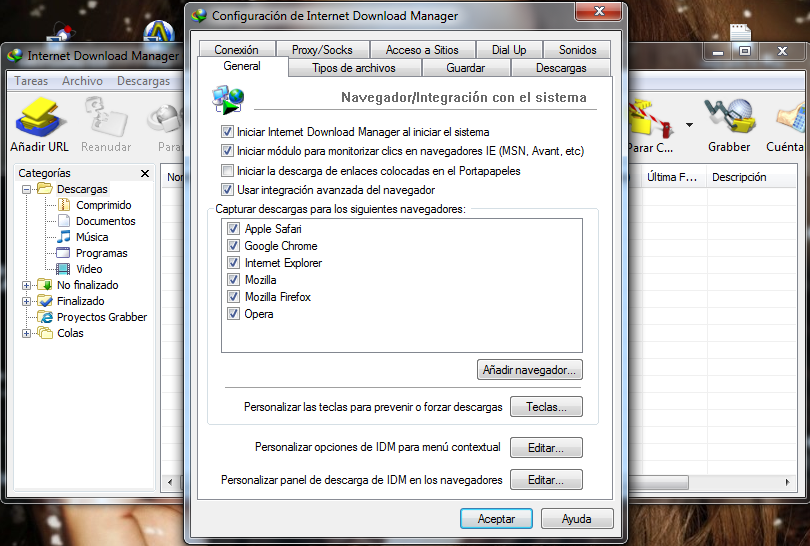
Task: Switch to the Sonidos tab
Action: (x=577, y=50)
